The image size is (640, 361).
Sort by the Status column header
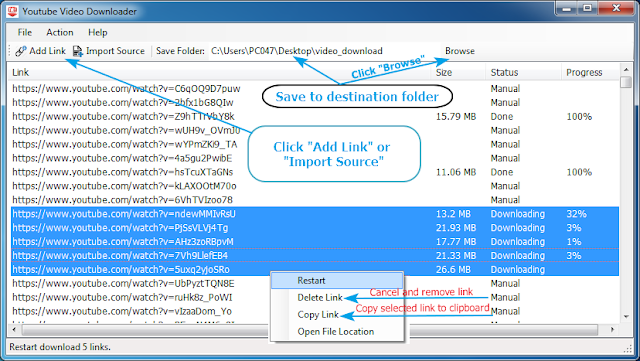pos(504,72)
